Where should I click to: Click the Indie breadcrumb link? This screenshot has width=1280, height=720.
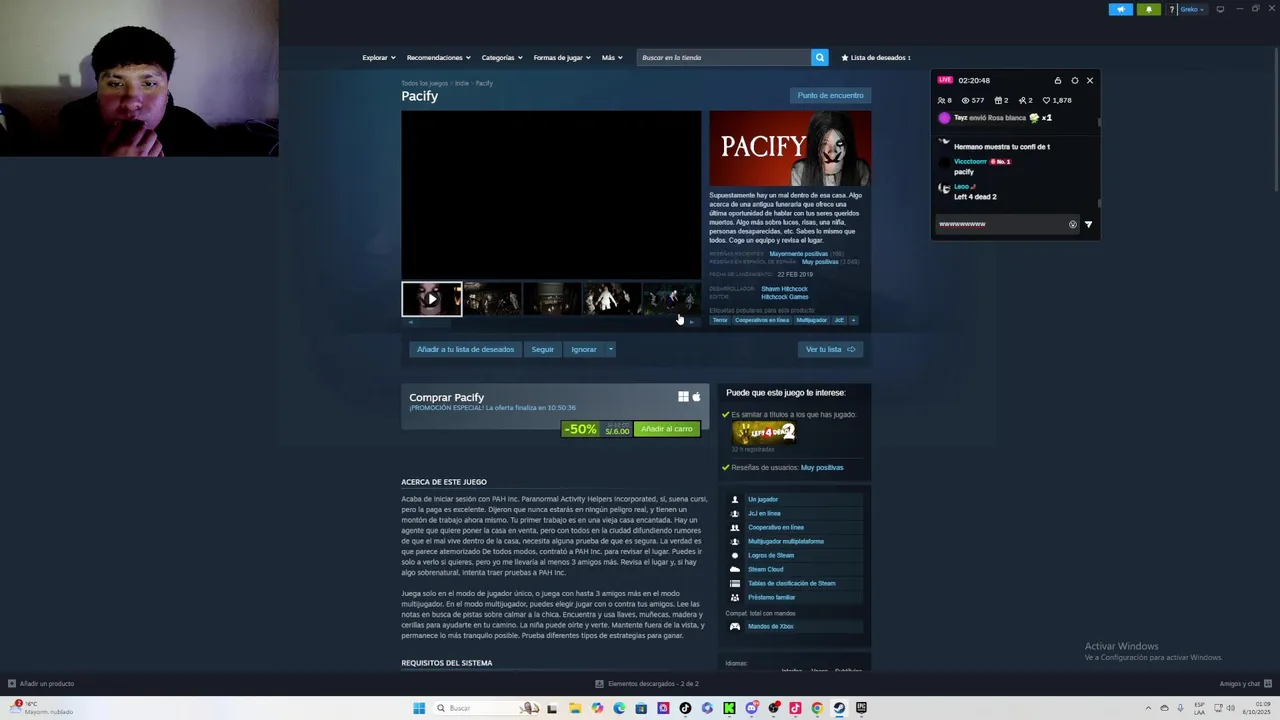coord(461,83)
